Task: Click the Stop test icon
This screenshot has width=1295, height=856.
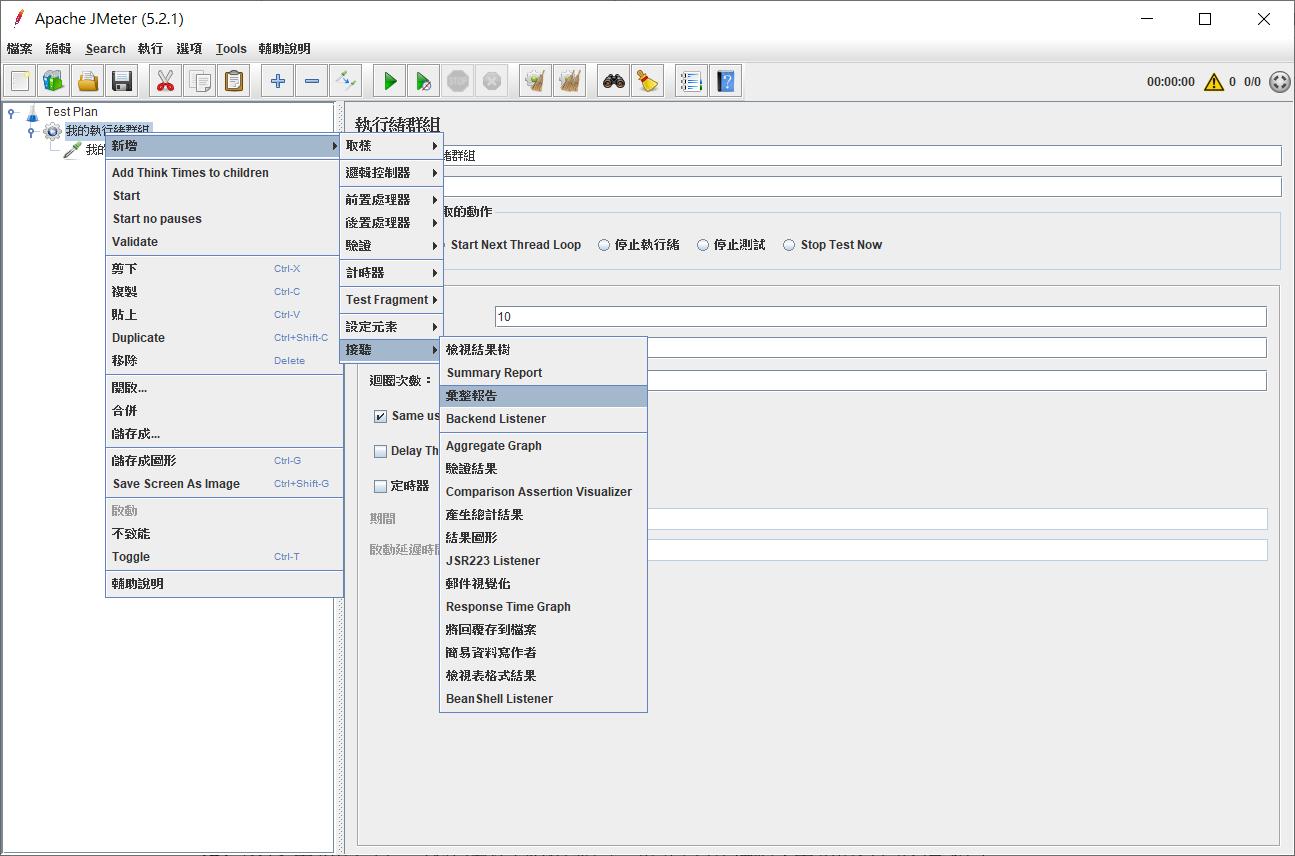Action: [458, 81]
